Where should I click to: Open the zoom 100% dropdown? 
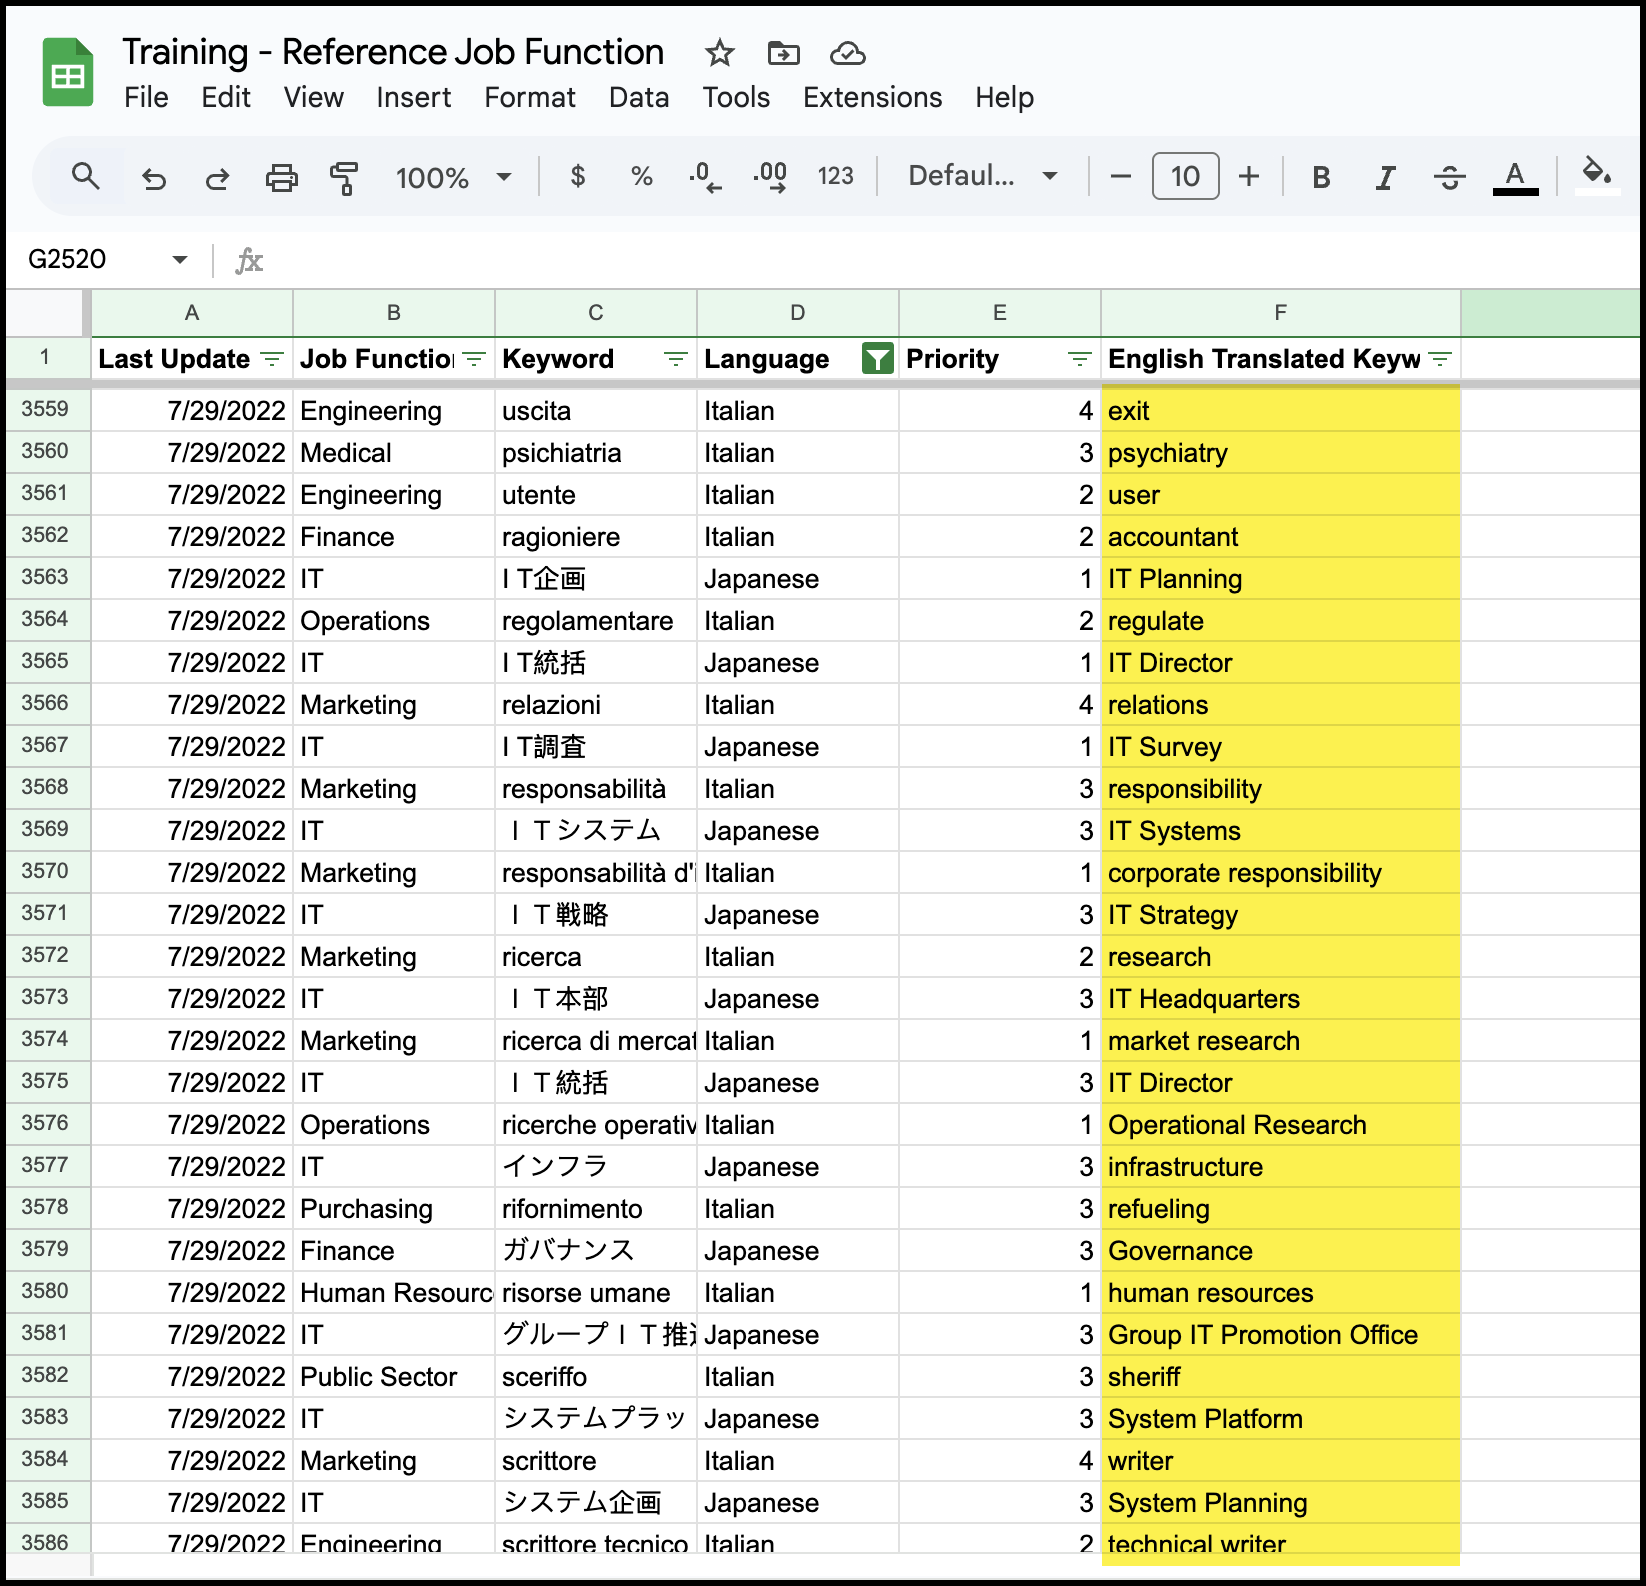[x=453, y=178]
